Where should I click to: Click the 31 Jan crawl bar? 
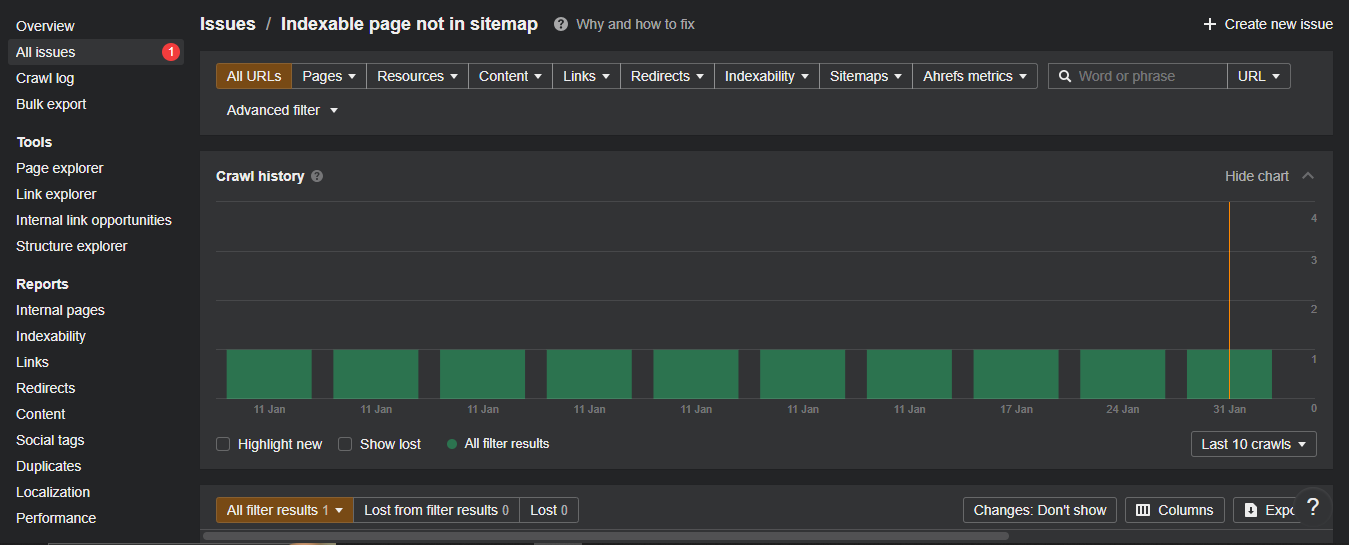[x=1229, y=374]
